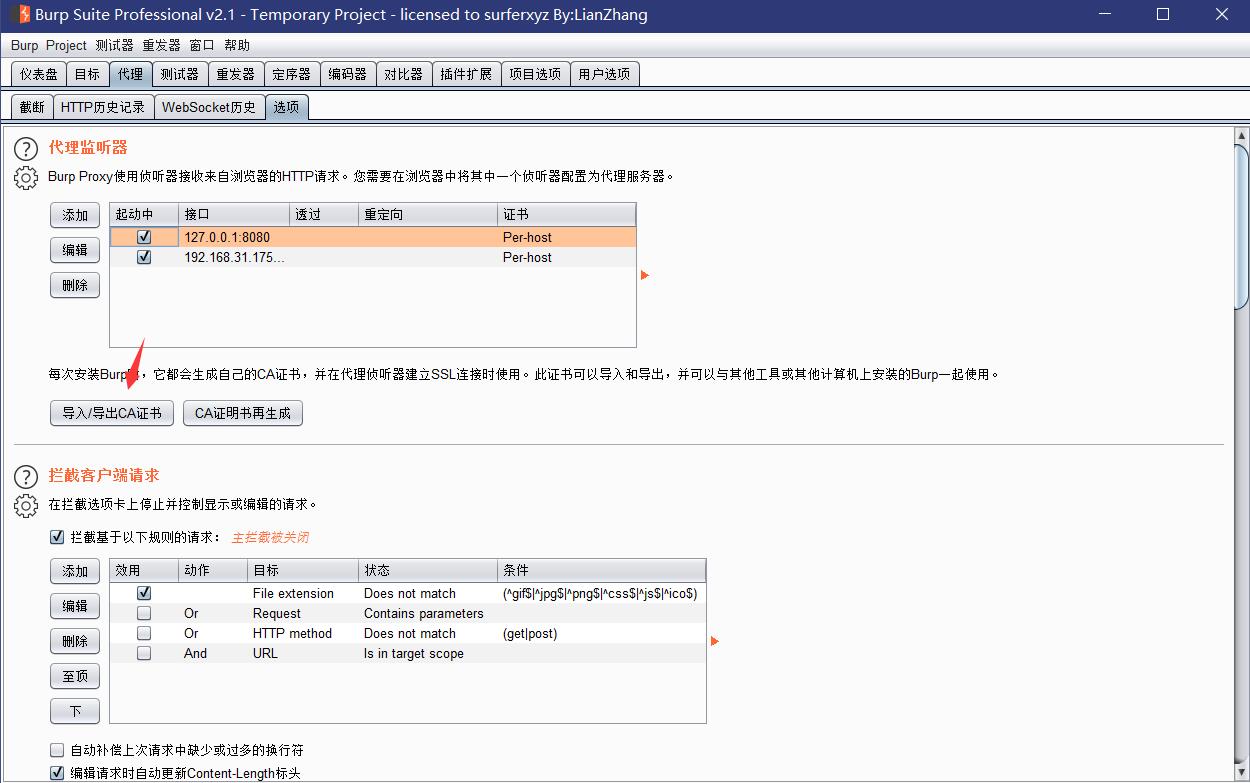
Task: Click 编辑 button for intercept rules
Action: [x=75, y=606]
